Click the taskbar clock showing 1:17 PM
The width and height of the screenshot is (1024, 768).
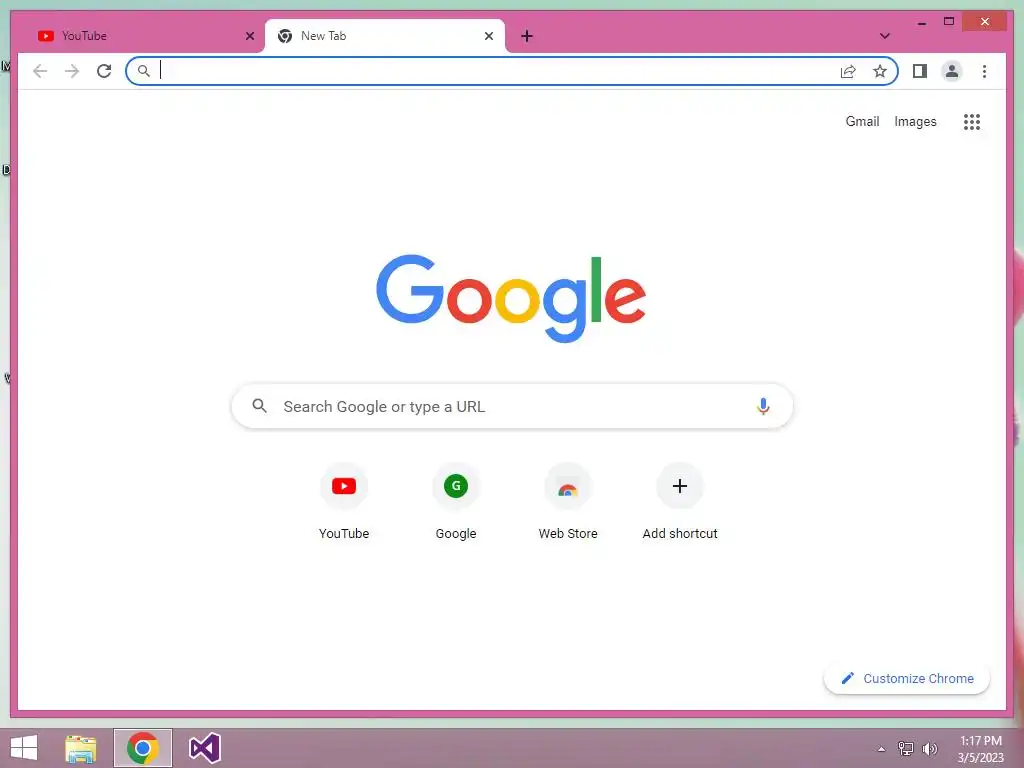980,749
